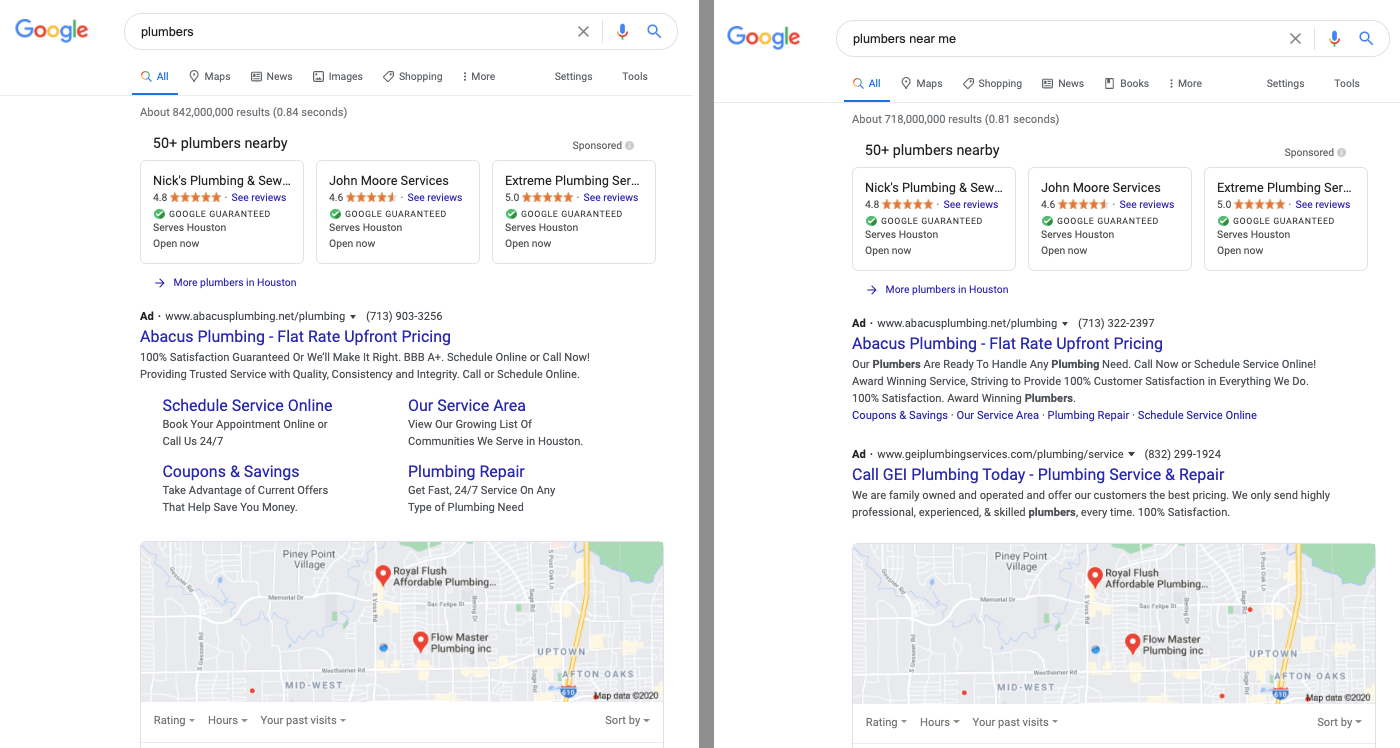
Task: Open the News tab in the left window
Action: [271, 77]
